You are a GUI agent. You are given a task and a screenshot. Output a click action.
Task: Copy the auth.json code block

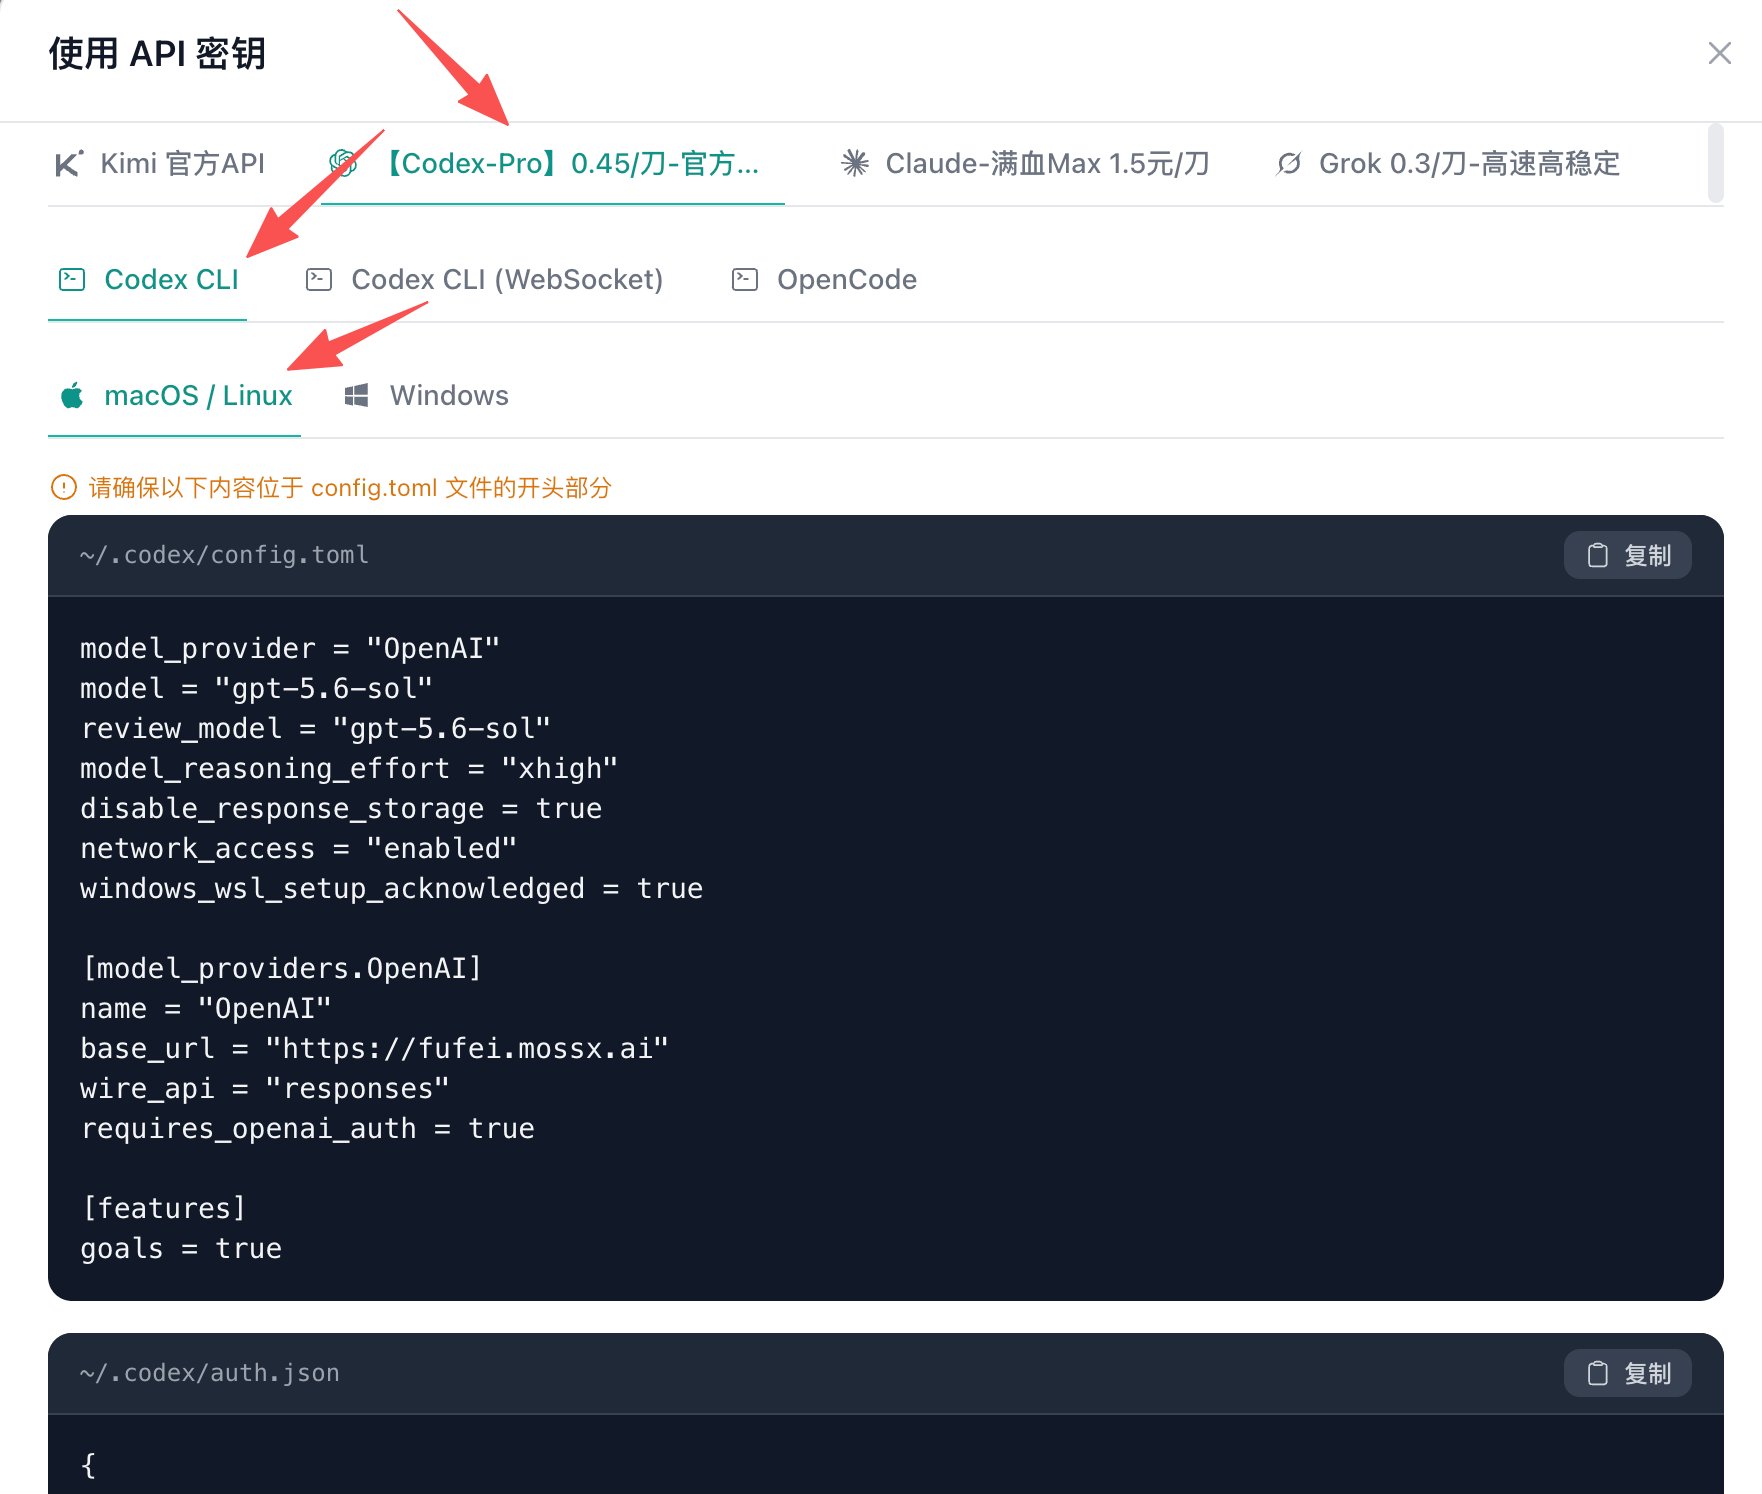[x=1628, y=1373]
